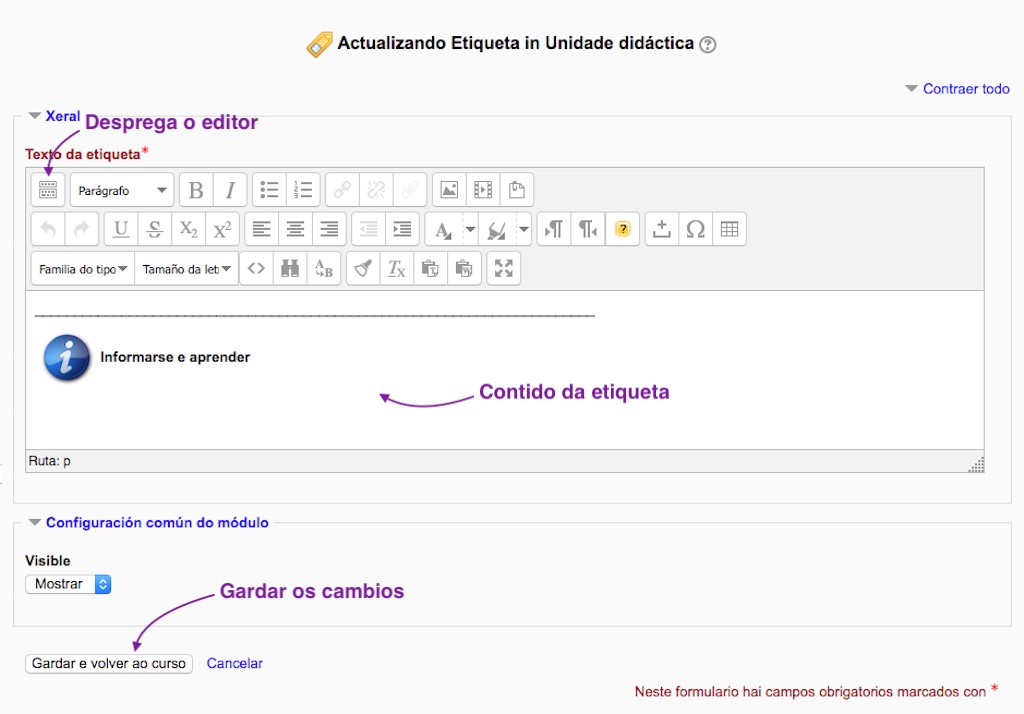Screen dimensions: 1024x714
Task: Open the Parágrafo format dropdown
Action: pos(122,190)
